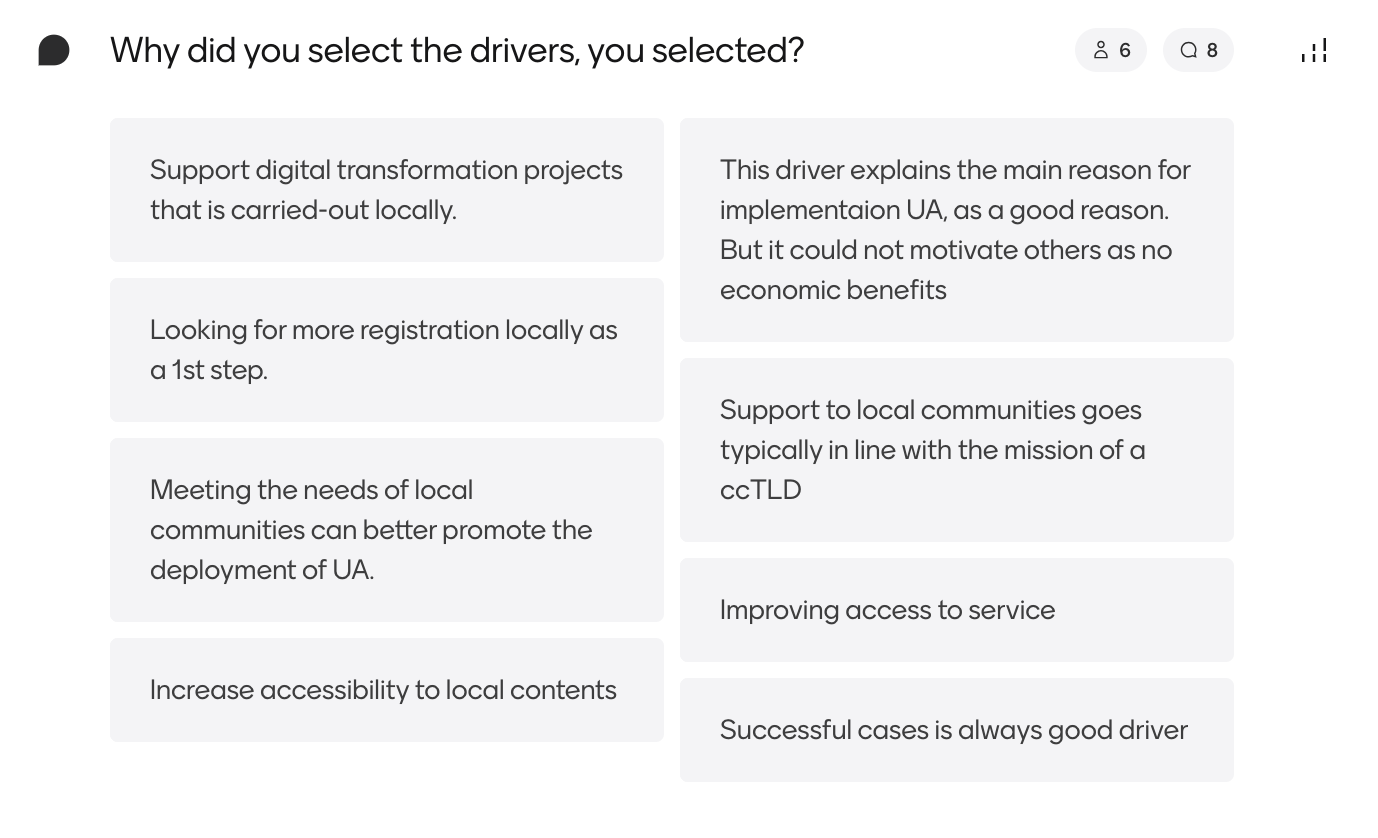Image resolution: width=1378 pixels, height=838 pixels.
Task: Click the text 'economic benefits' in the response
Action: click(833, 290)
